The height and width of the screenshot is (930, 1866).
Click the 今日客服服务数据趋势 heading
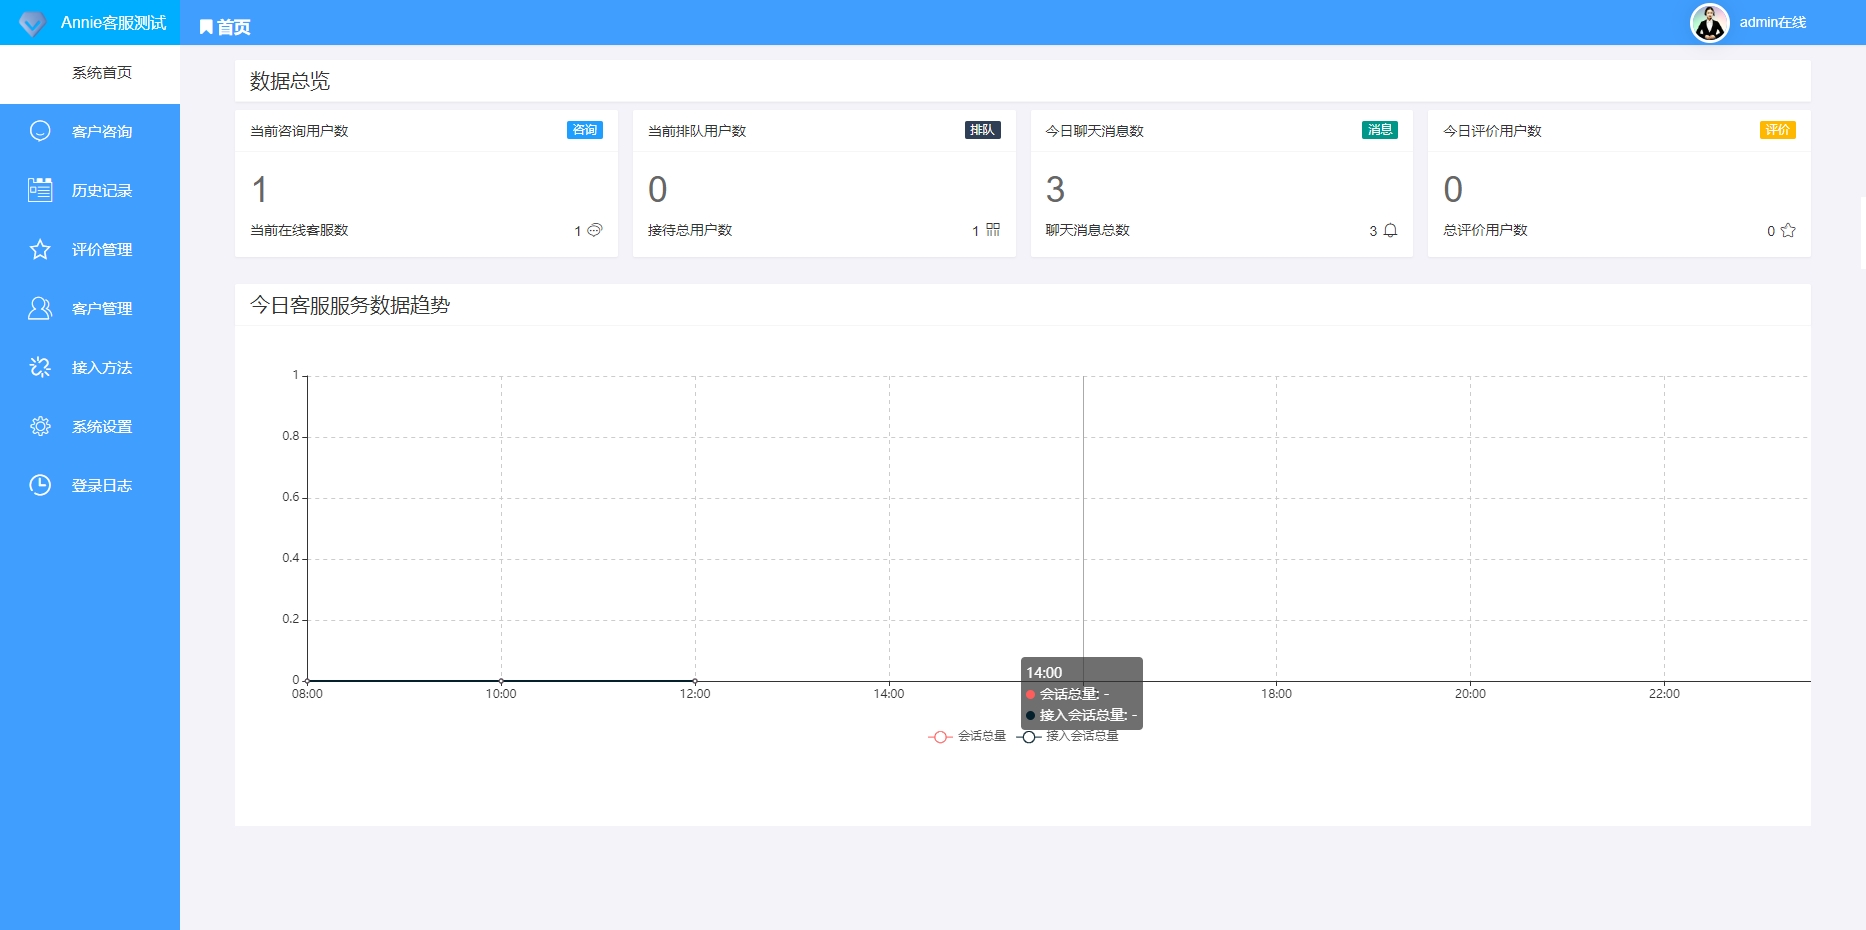click(350, 305)
